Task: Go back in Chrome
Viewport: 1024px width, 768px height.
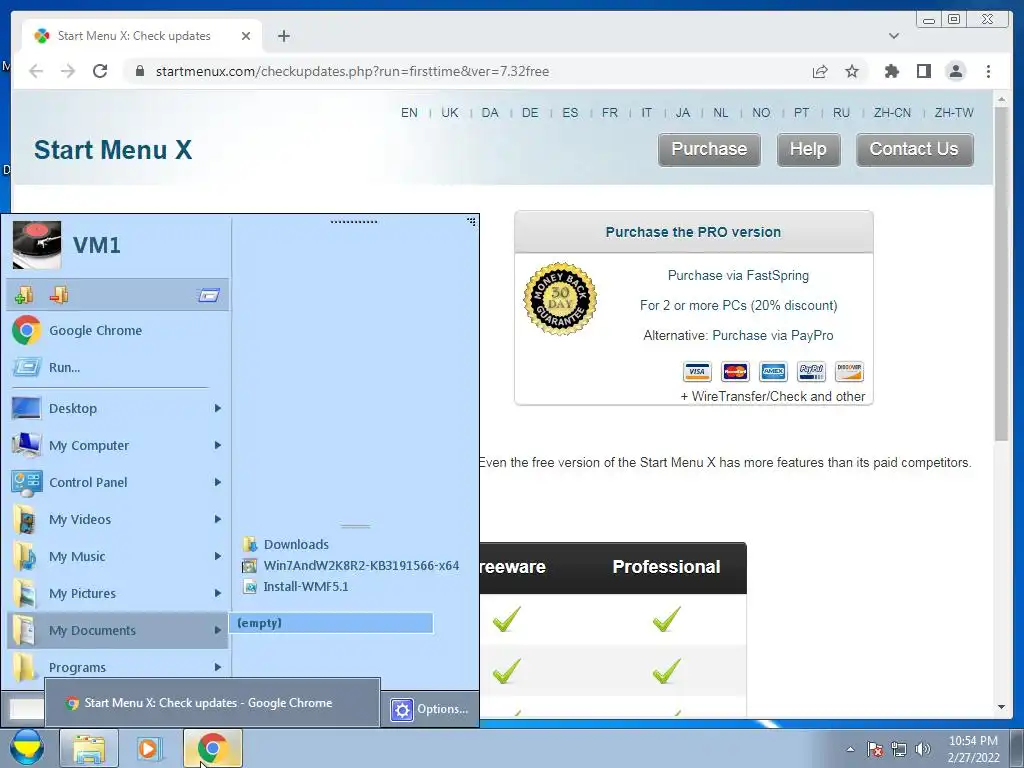Action: pos(36,71)
